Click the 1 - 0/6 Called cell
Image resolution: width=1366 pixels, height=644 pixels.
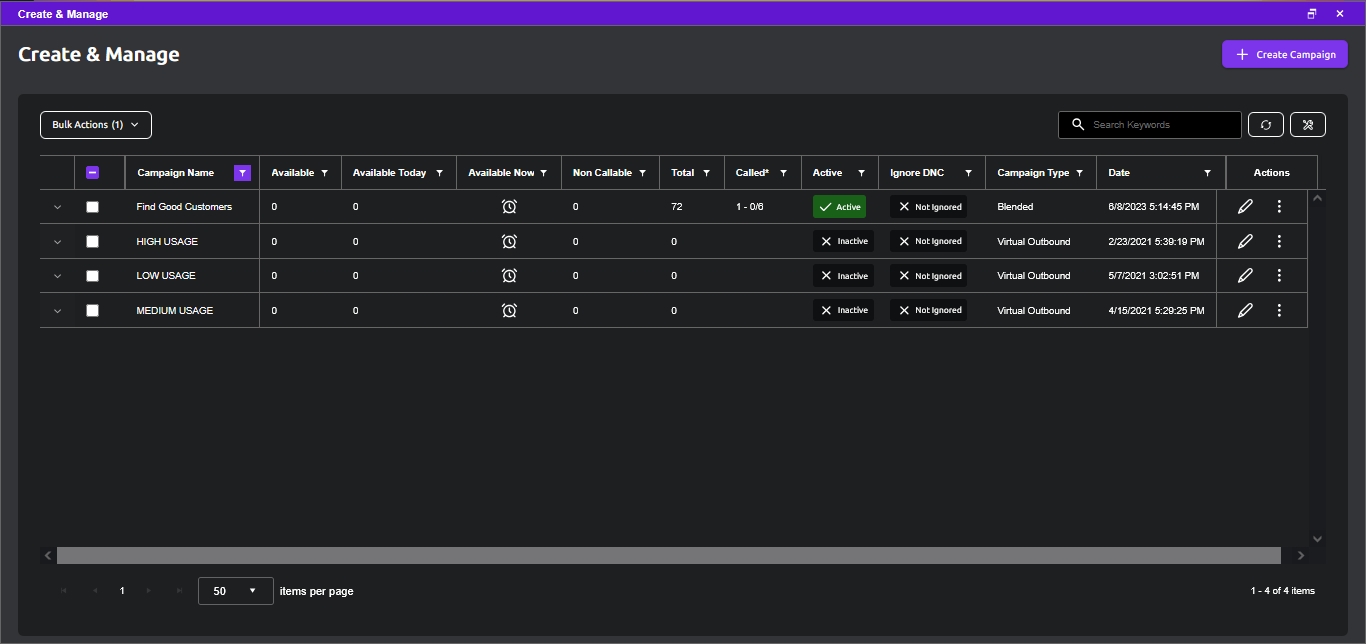(750, 207)
